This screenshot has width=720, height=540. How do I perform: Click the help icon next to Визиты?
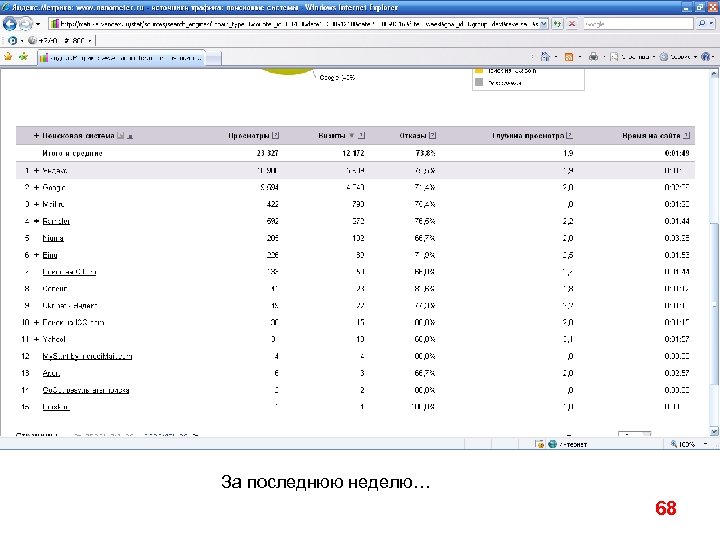[x=361, y=135]
